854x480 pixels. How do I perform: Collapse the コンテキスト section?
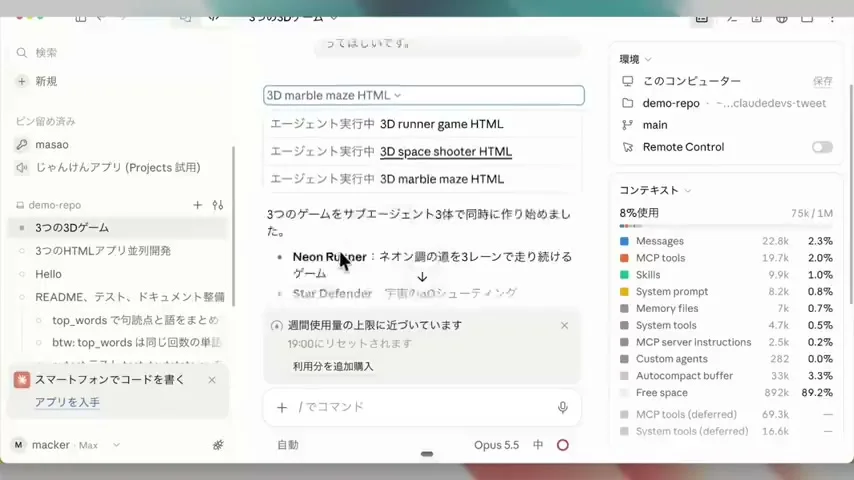click(655, 190)
